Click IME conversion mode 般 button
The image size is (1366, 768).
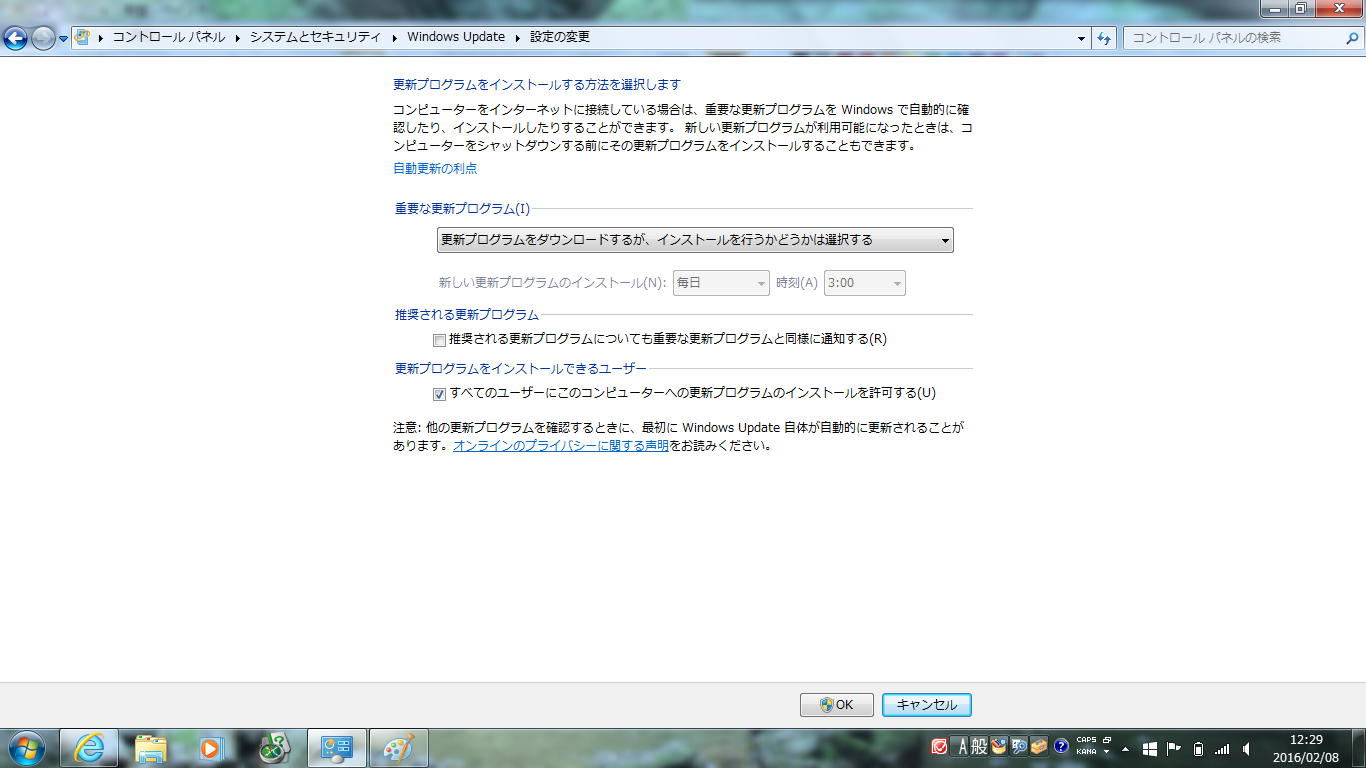point(979,747)
